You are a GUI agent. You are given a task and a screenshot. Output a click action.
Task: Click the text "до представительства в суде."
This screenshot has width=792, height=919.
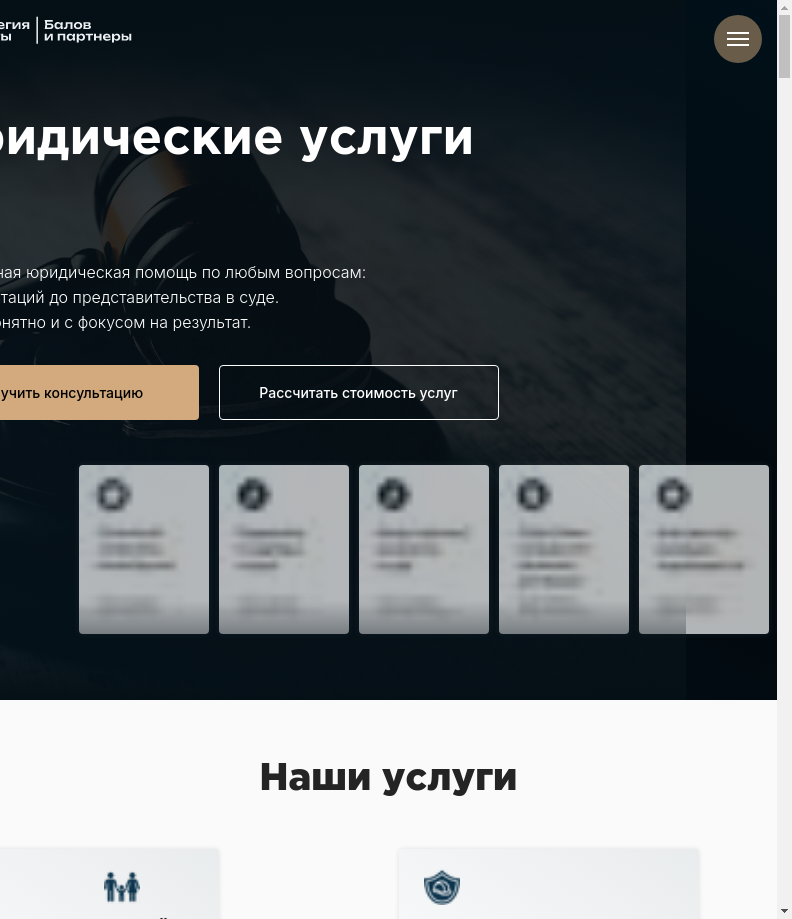(164, 298)
